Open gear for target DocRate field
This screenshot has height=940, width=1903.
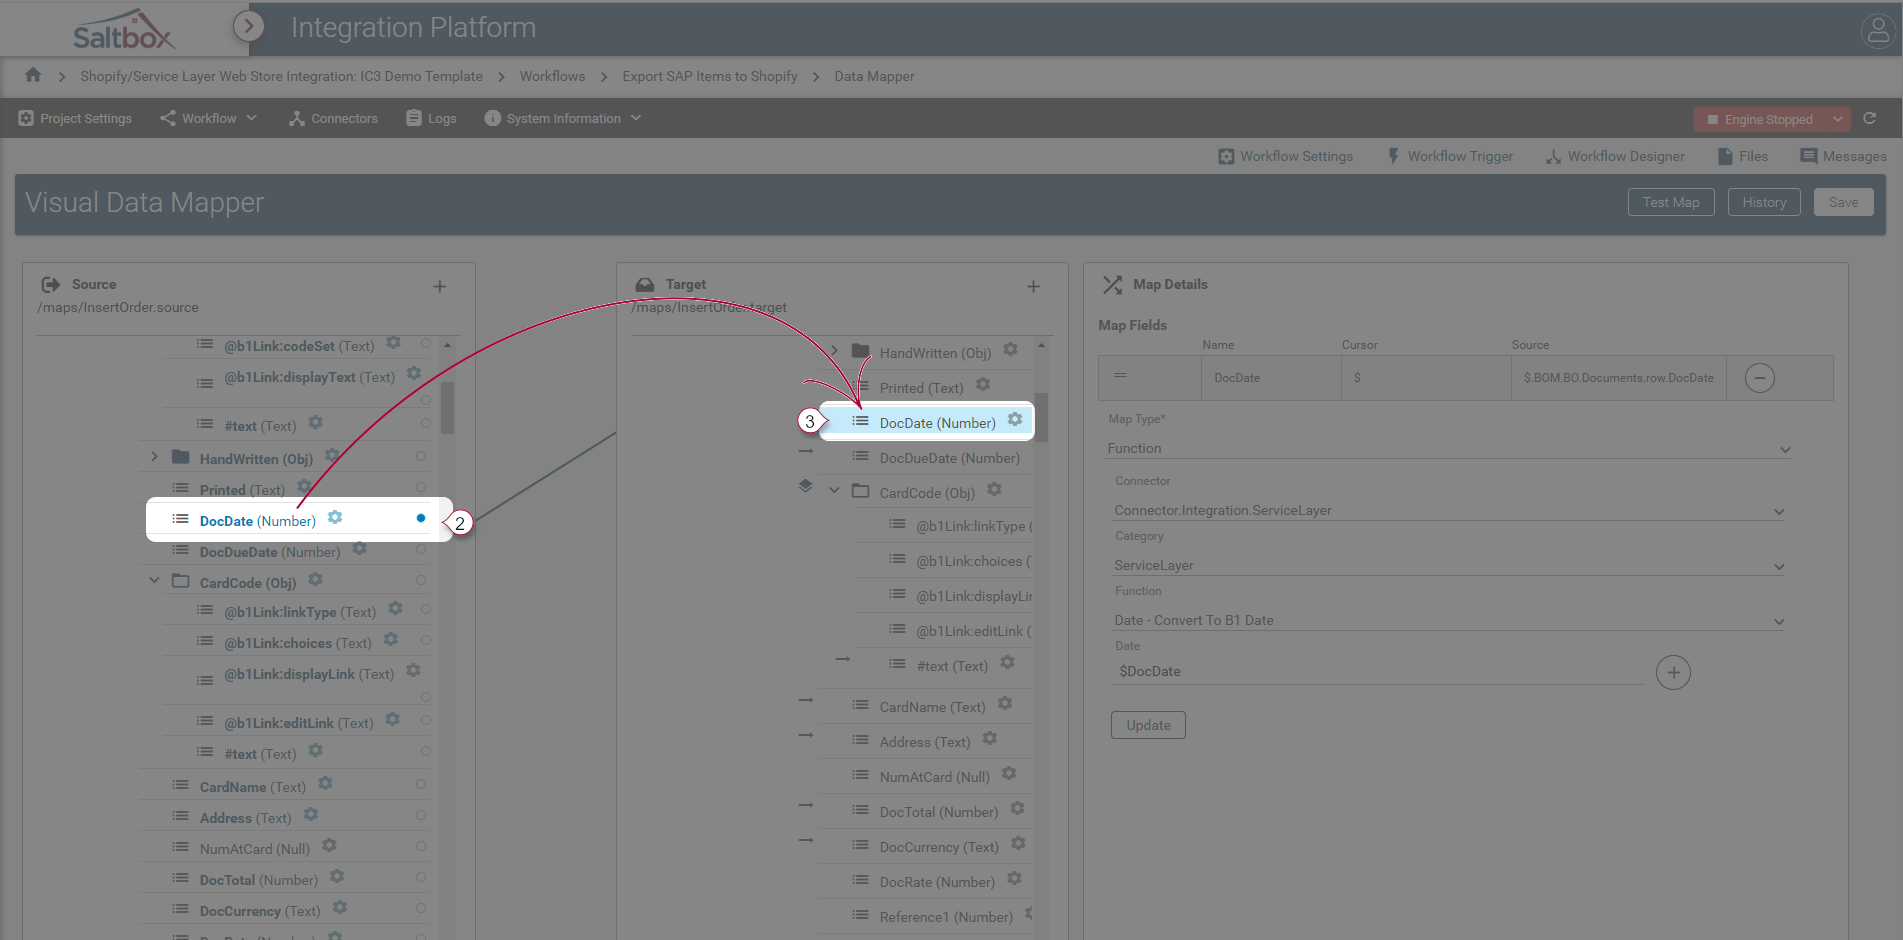tap(1014, 879)
